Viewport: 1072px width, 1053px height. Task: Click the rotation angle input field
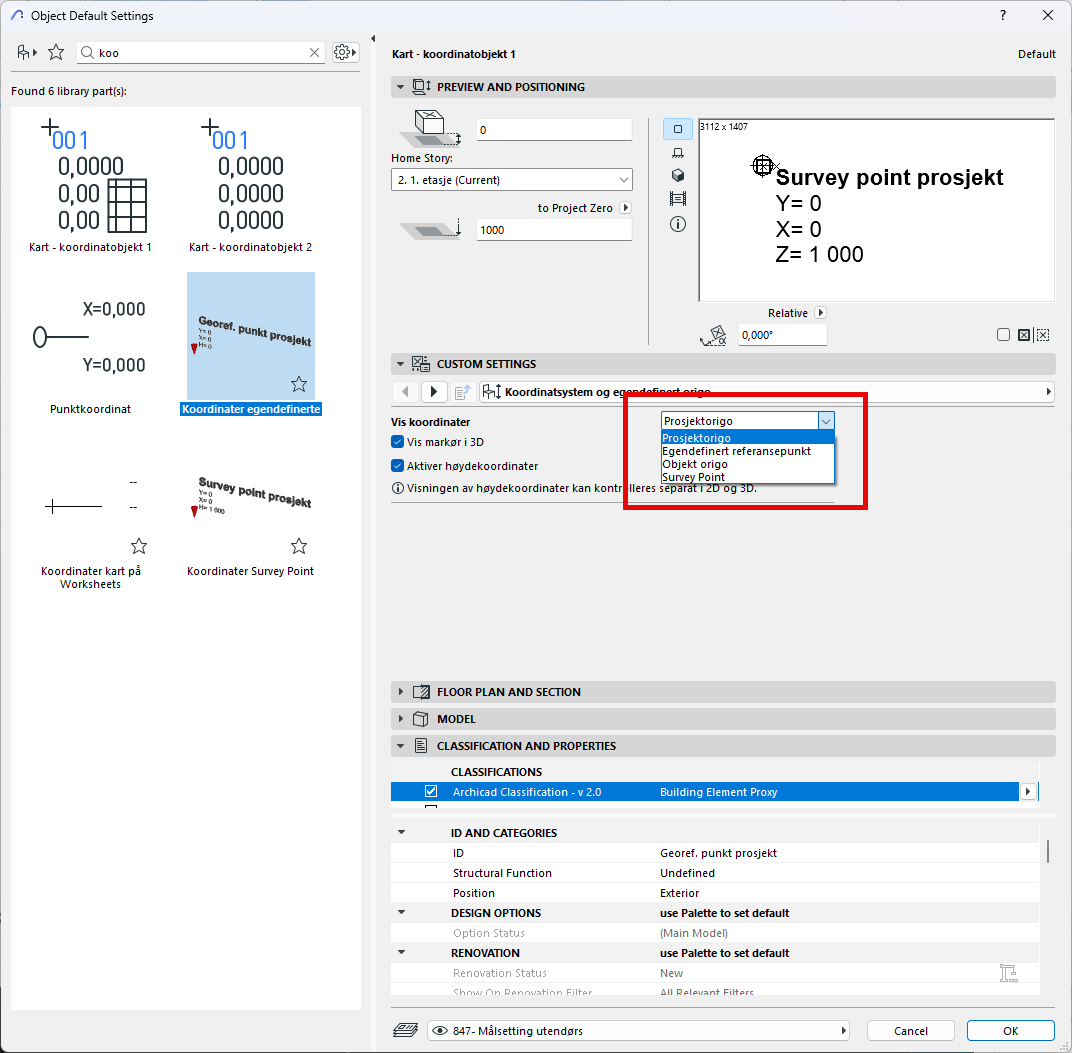point(782,336)
